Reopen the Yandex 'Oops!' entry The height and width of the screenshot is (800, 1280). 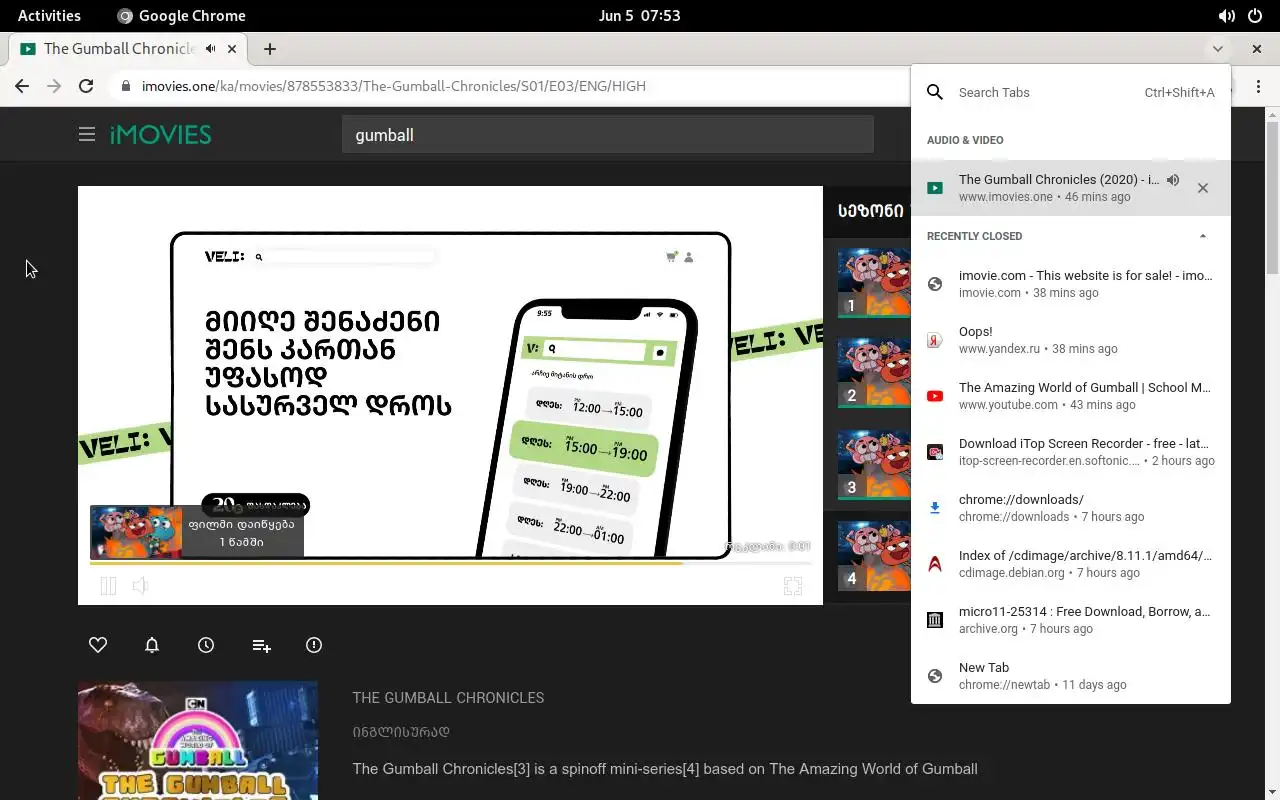click(x=1071, y=340)
